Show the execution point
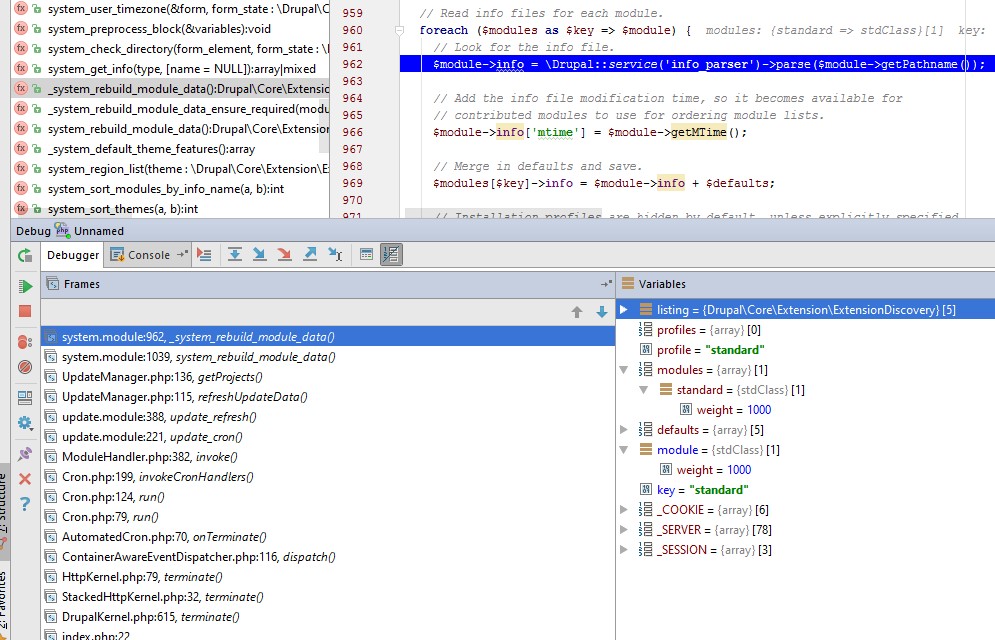This screenshot has height=640, width=995. point(204,255)
